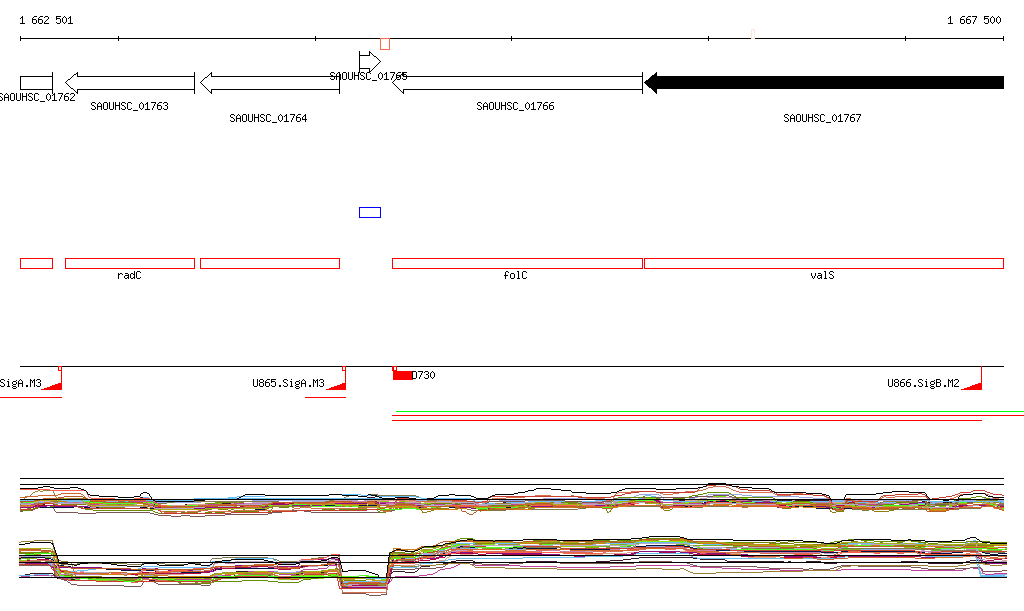Select the U865.SigA.M3 red promoter triangle
This screenshot has height=611, width=1024.
pos(338,385)
